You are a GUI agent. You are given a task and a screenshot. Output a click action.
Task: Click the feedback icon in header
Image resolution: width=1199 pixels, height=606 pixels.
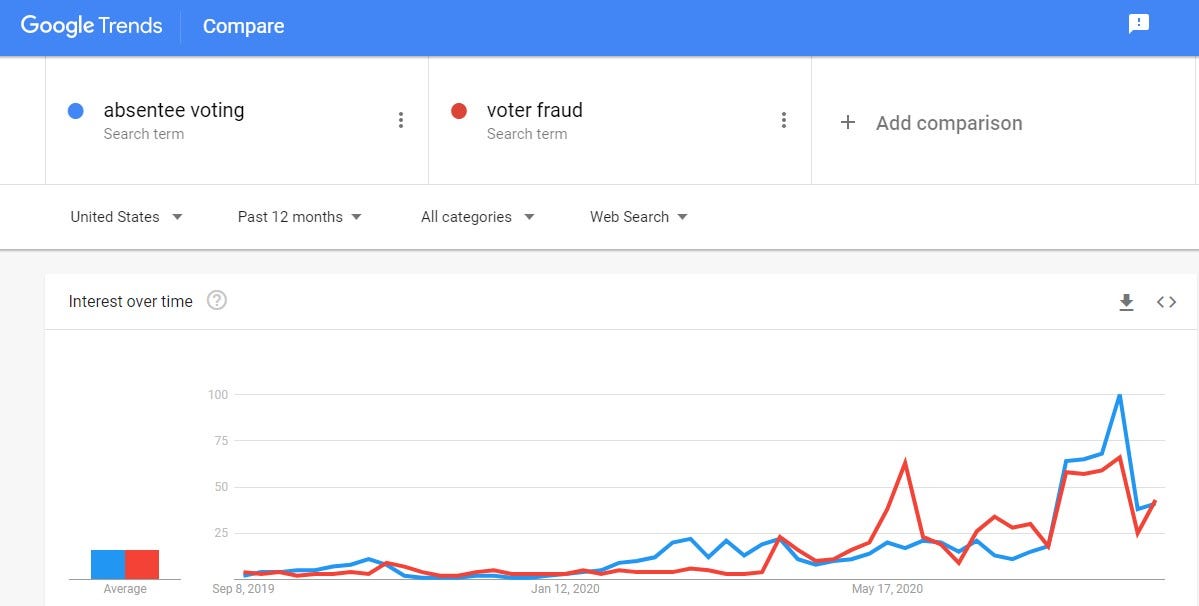point(1138,25)
